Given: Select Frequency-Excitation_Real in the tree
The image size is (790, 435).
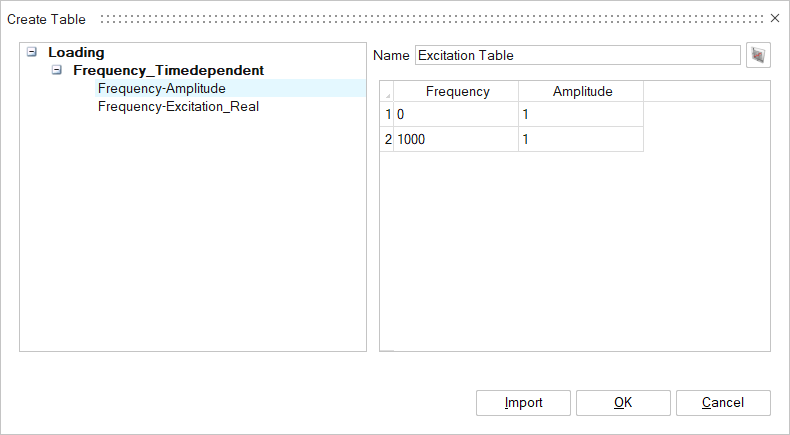Looking at the screenshot, I should click(178, 106).
